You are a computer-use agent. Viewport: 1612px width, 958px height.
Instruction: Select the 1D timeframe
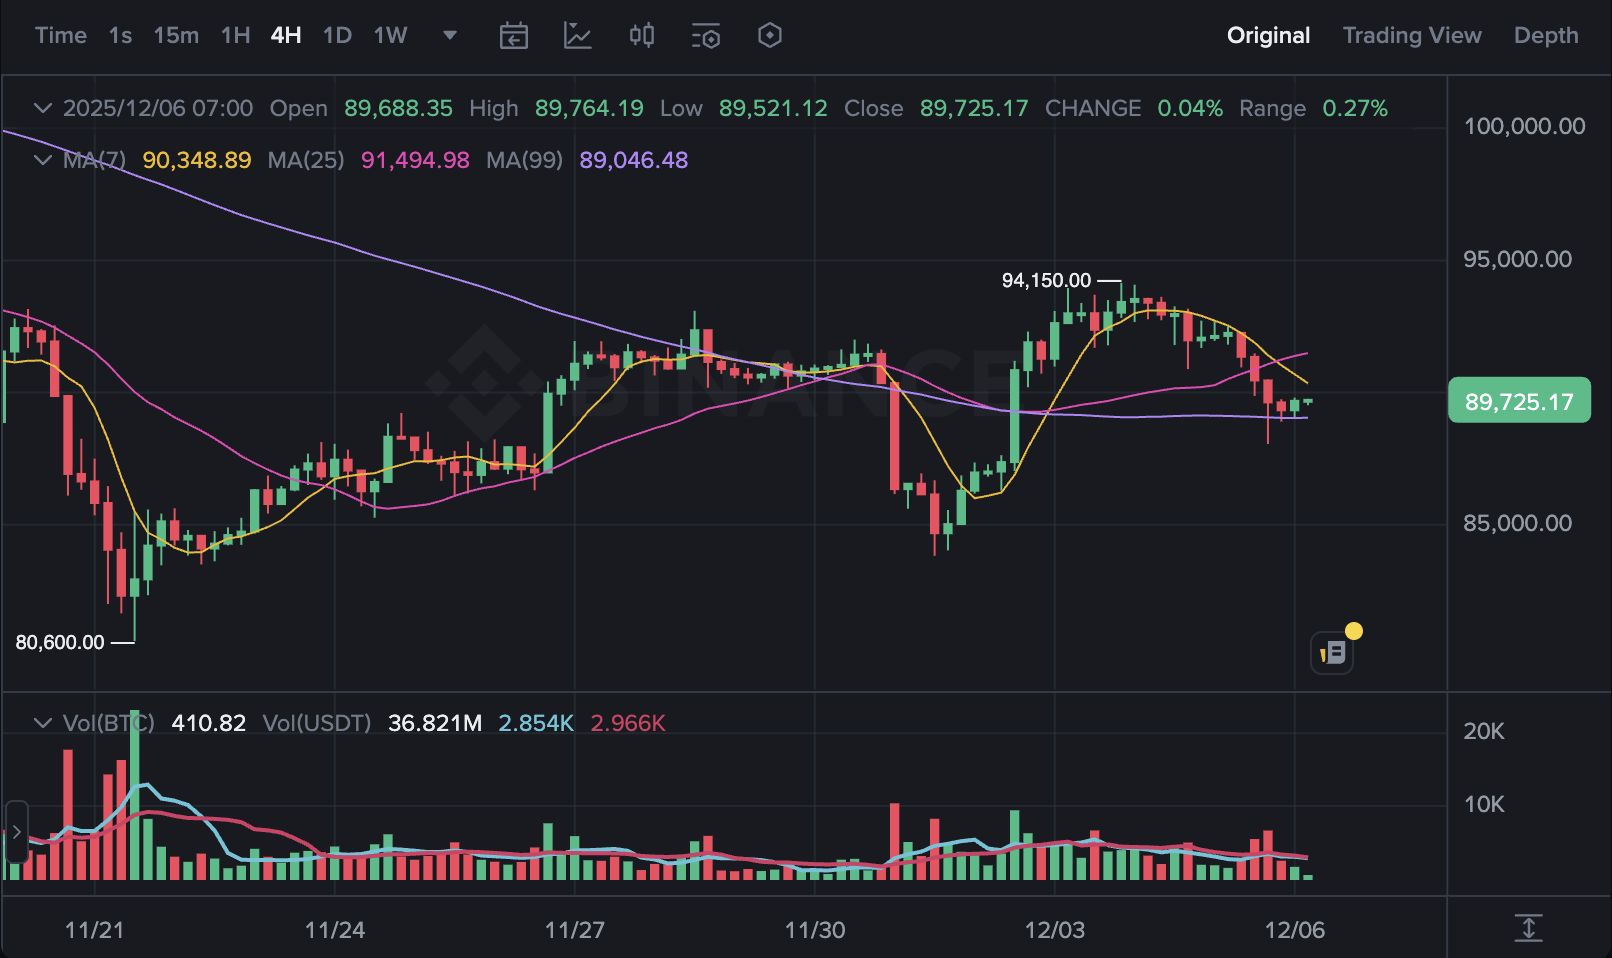pos(336,35)
